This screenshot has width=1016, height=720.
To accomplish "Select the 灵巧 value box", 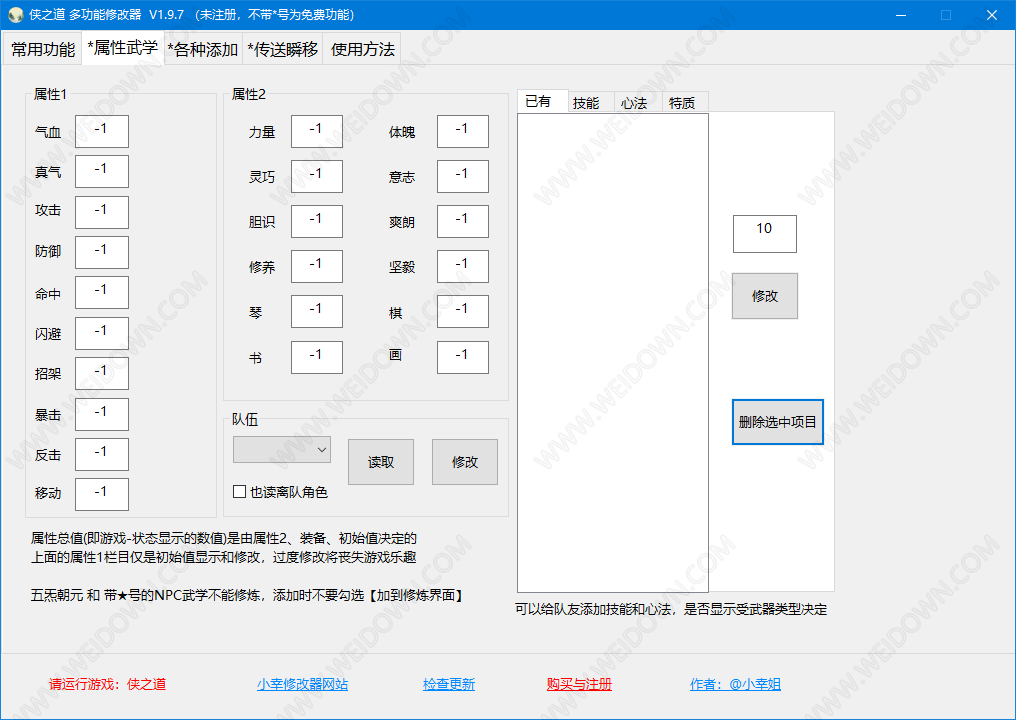I will (x=317, y=176).
